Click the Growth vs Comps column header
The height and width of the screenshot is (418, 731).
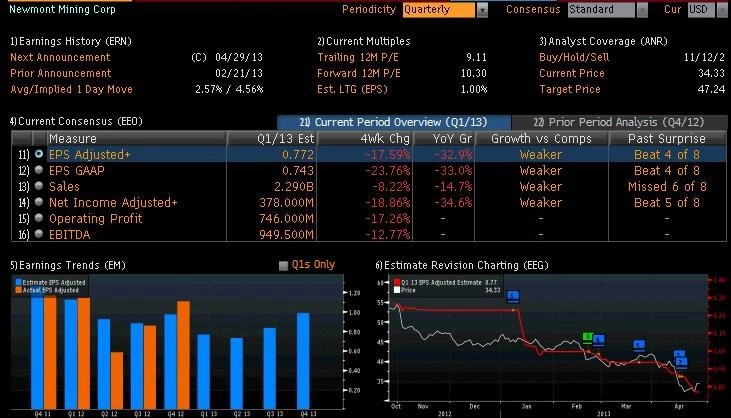pos(541,138)
